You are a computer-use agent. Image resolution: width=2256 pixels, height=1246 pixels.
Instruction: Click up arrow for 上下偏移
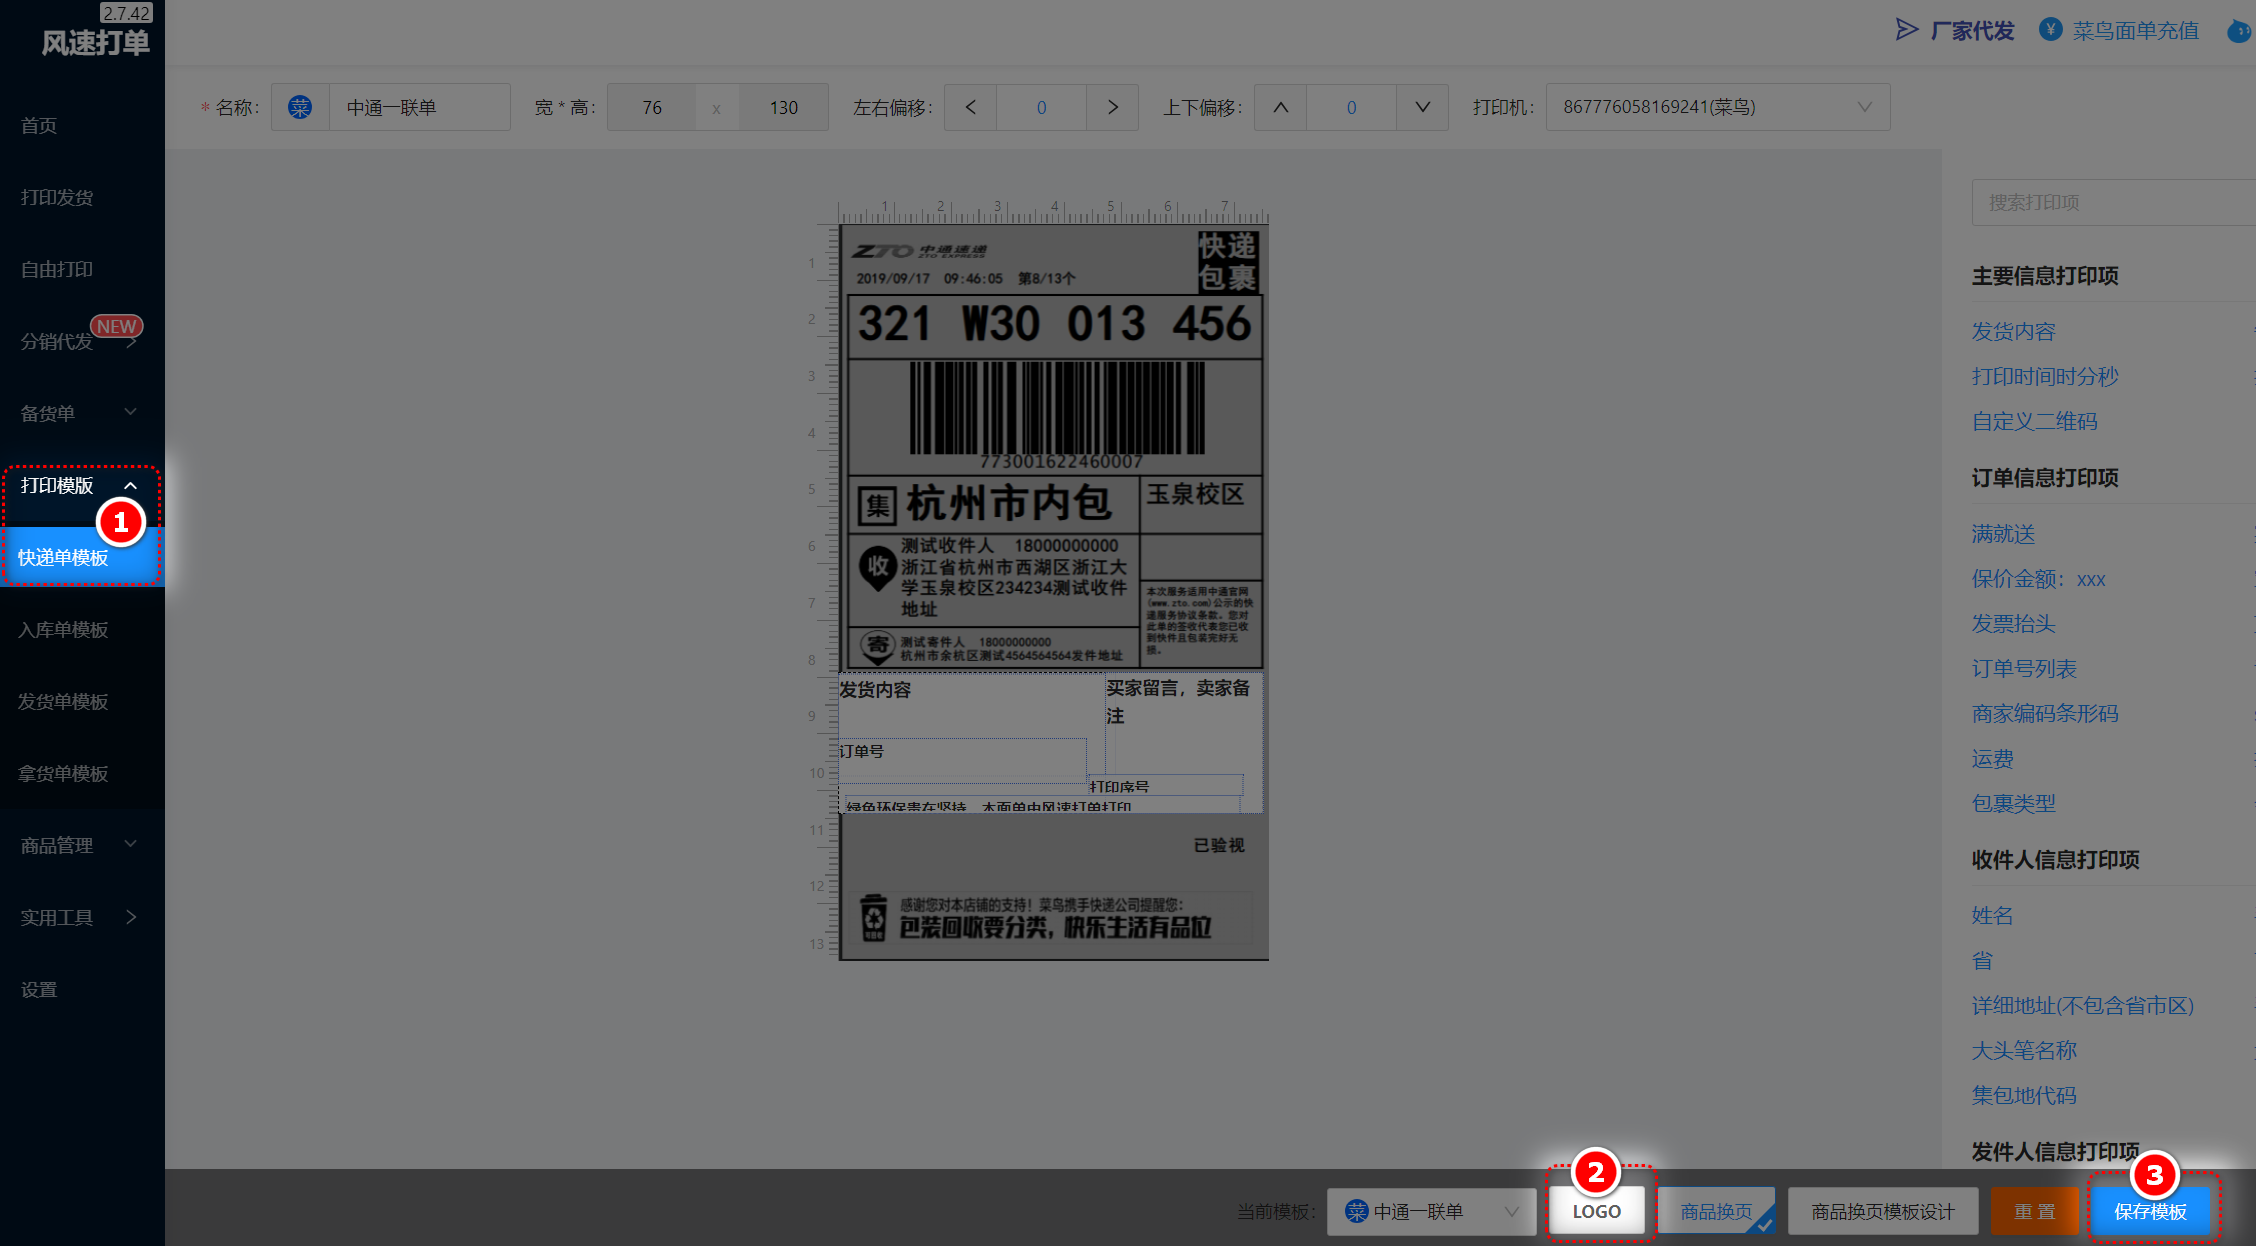pos(1280,107)
